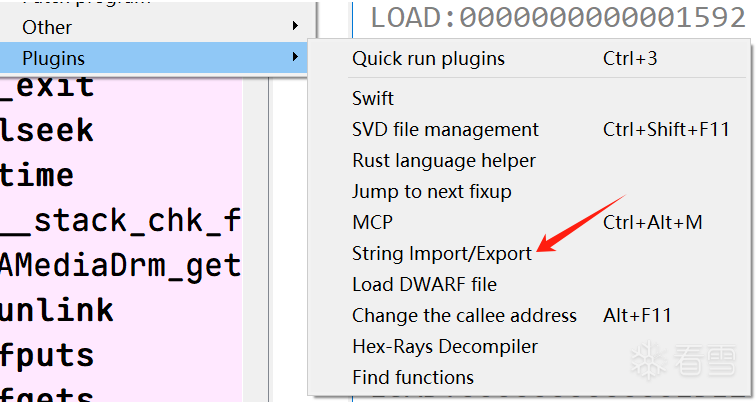Start the MCP plugin
Viewport: 756px width, 402px height.
coord(372,222)
